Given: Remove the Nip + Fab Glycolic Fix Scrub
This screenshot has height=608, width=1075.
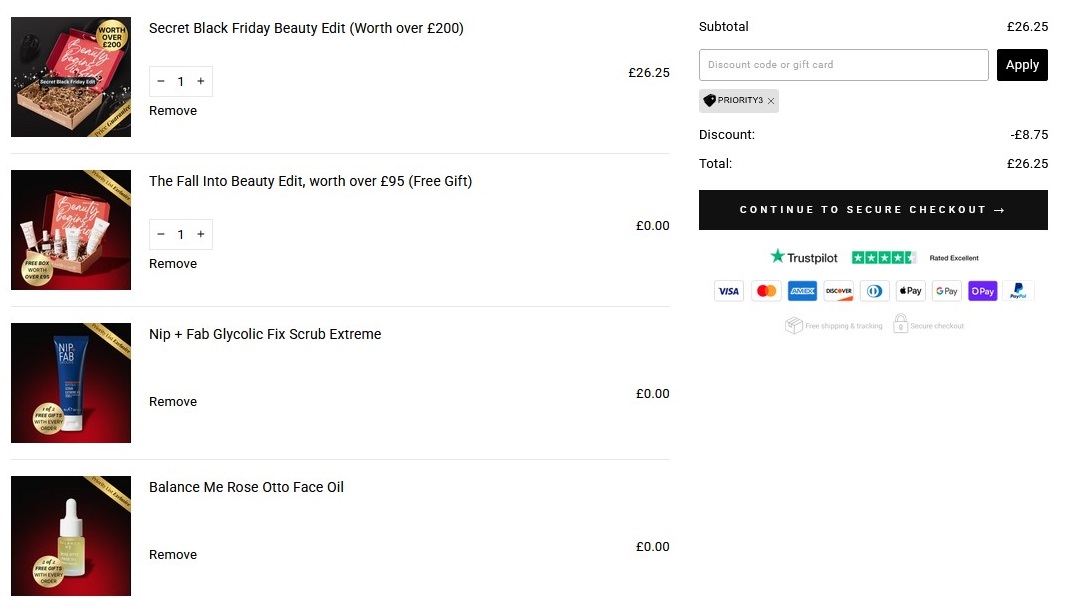Looking at the screenshot, I should coord(172,401).
